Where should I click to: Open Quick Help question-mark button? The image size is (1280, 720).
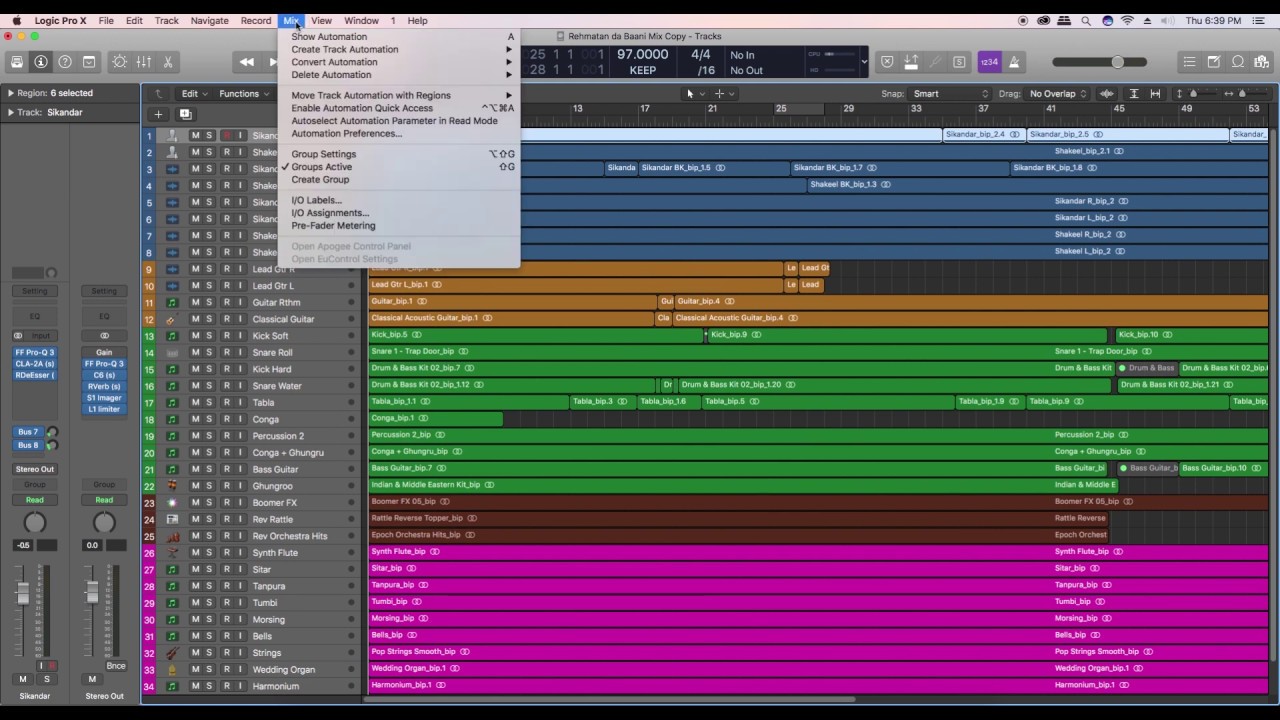[65, 62]
